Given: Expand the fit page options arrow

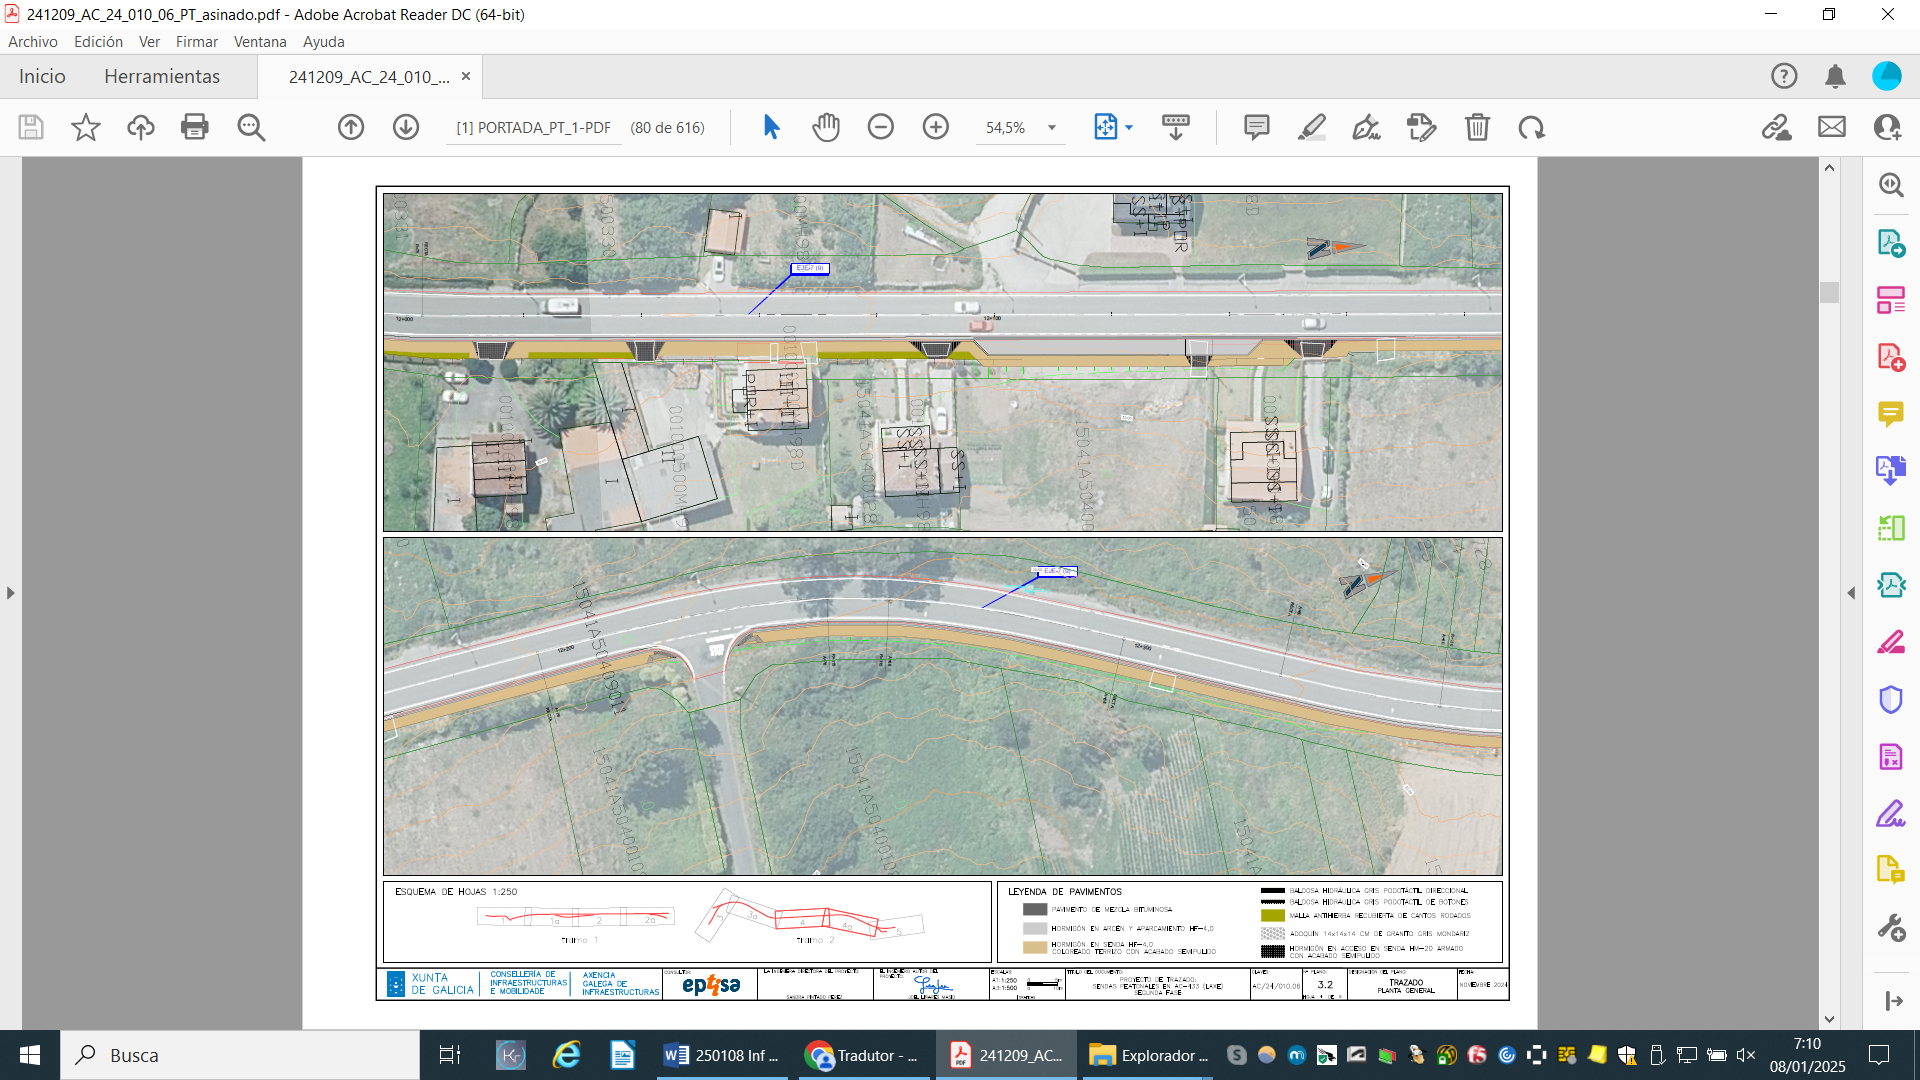Looking at the screenshot, I should (1129, 127).
